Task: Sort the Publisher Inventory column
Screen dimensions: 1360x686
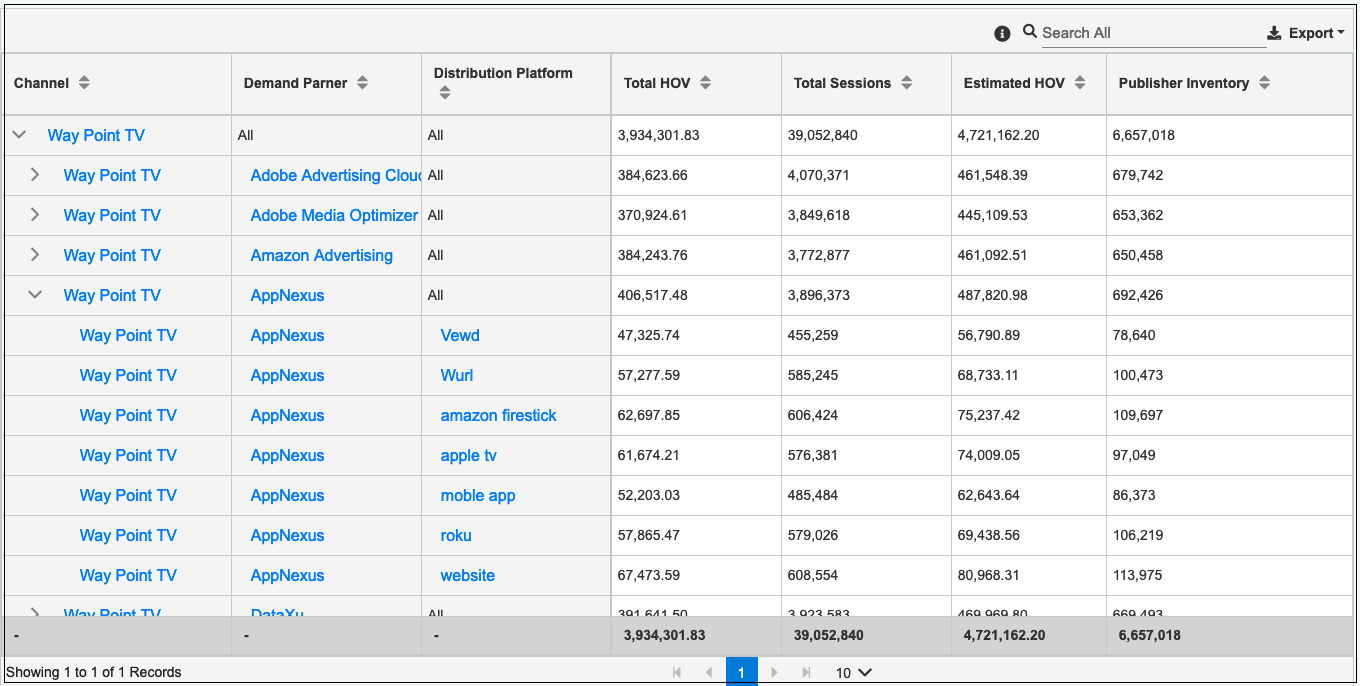Action: click(x=1265, y=83)
